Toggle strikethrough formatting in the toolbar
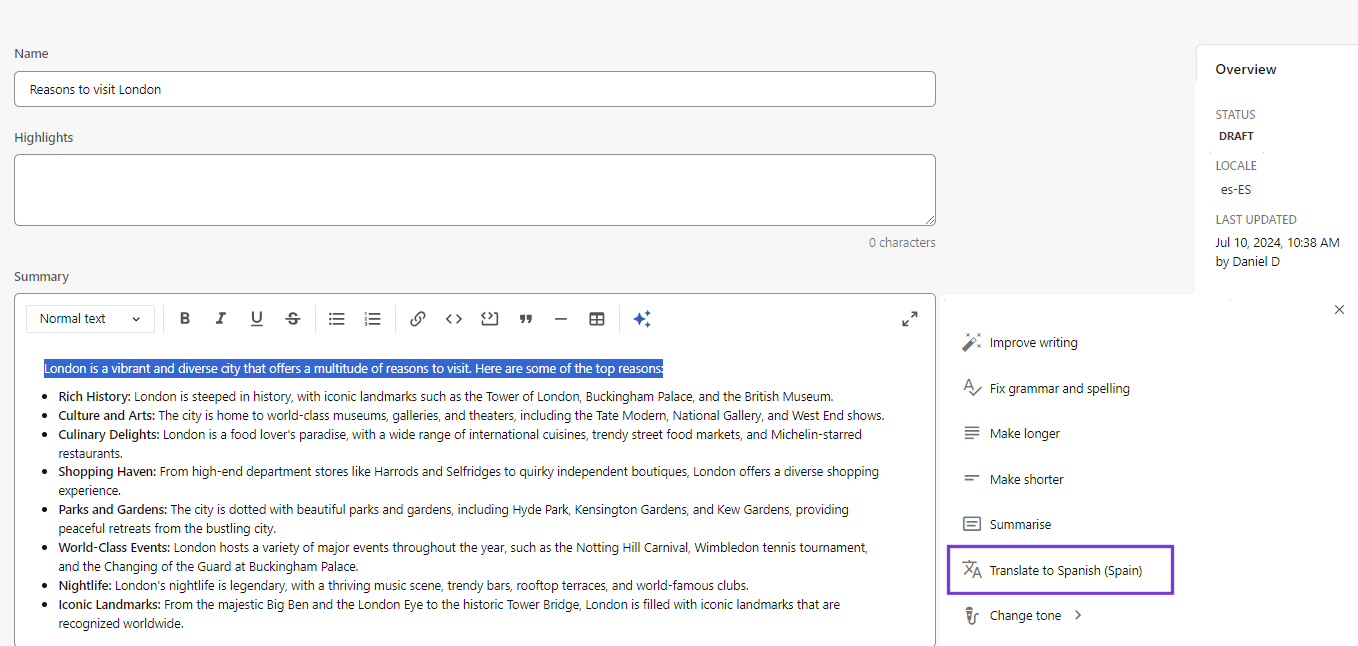Image resolution: width=1358 pixels, height=646 pixels. [293, 319]
